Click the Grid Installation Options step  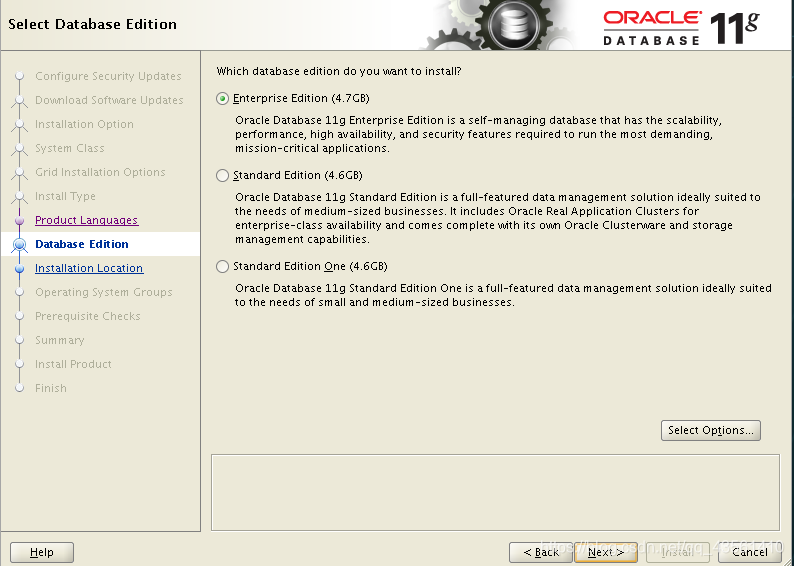pyautogui.click(x=100, y=172)
